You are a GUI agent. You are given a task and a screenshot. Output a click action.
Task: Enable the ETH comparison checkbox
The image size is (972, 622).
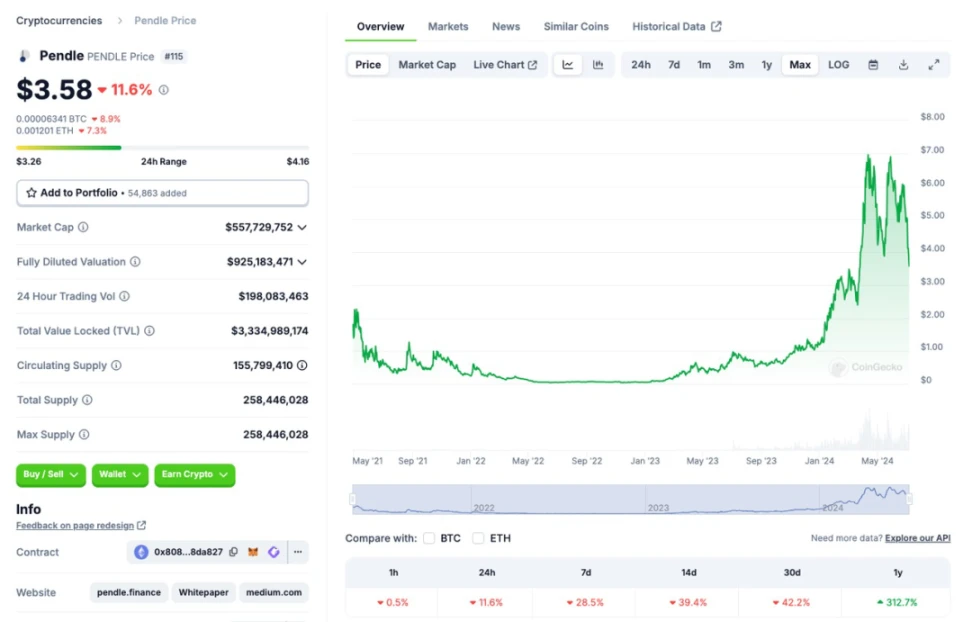coord(478,538)
